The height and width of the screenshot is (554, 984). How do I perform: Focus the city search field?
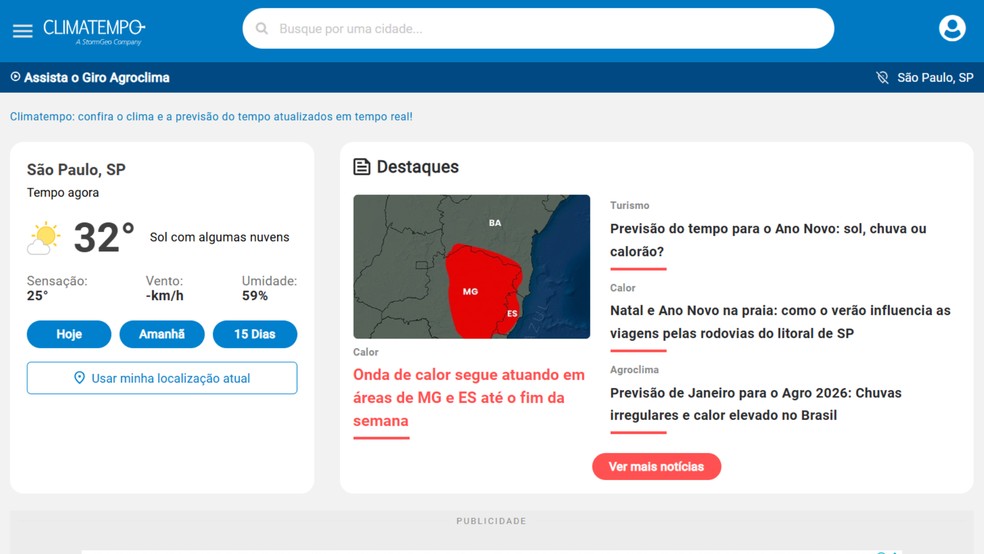[538, 28]
